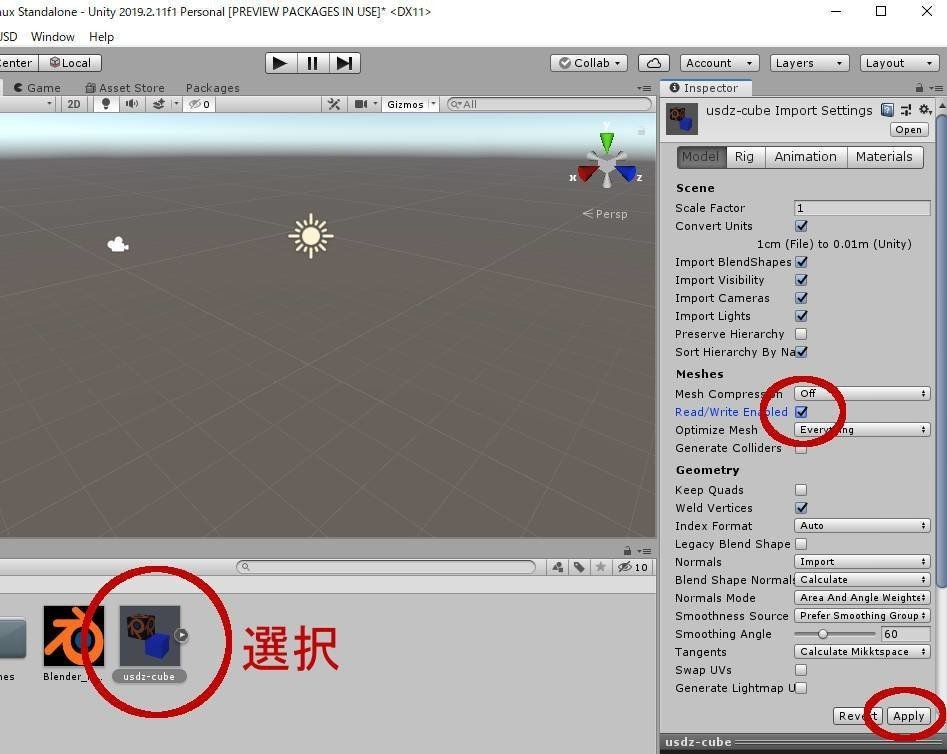Toggle scene audio with the speaker icon

coord(131,104)
